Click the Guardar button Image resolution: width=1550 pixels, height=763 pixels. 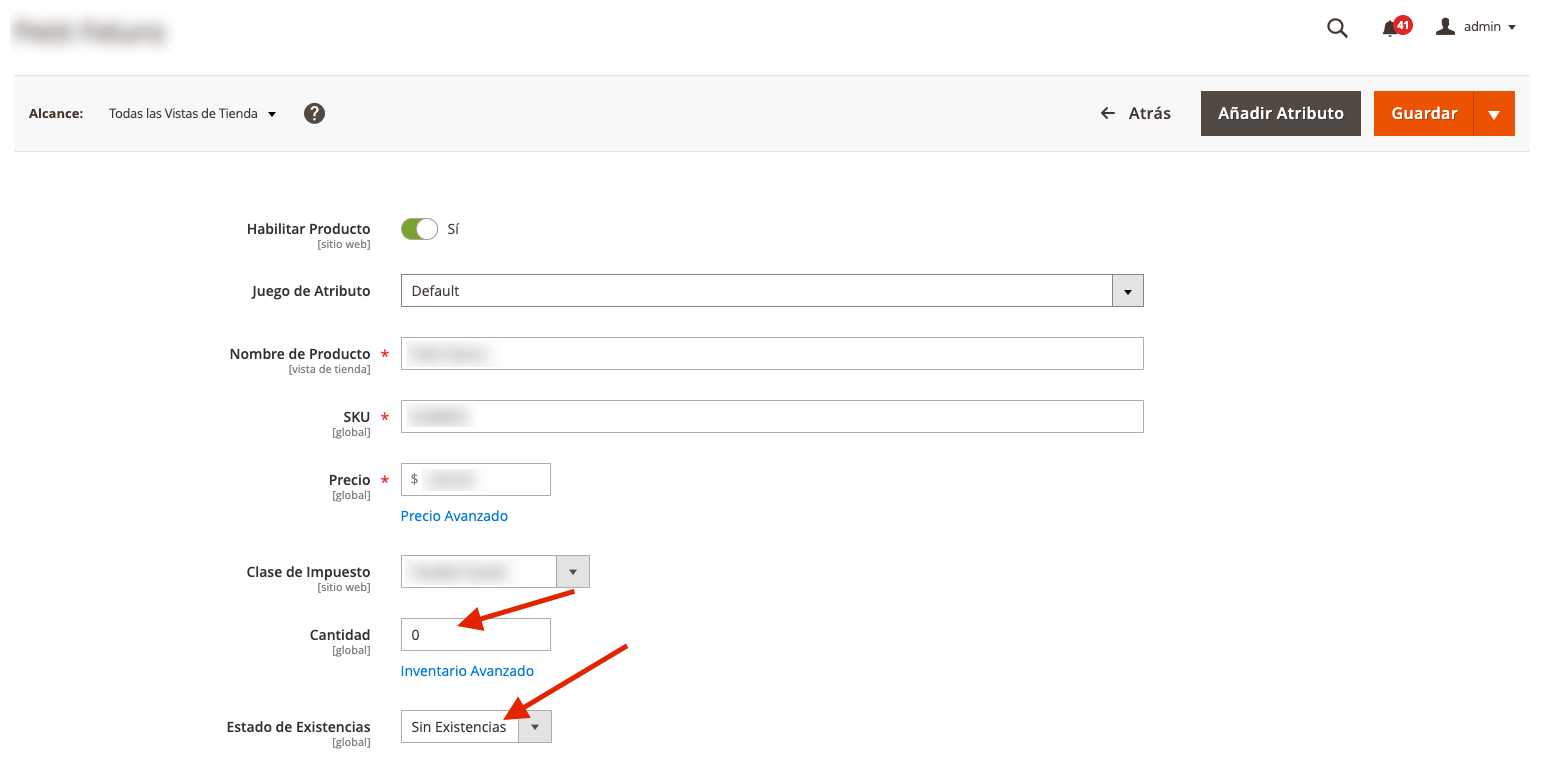1423,113
